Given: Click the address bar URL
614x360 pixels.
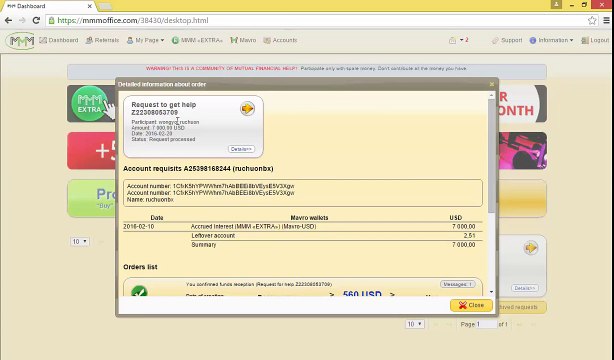Looking at the screenshot, I should click(133, 20).
